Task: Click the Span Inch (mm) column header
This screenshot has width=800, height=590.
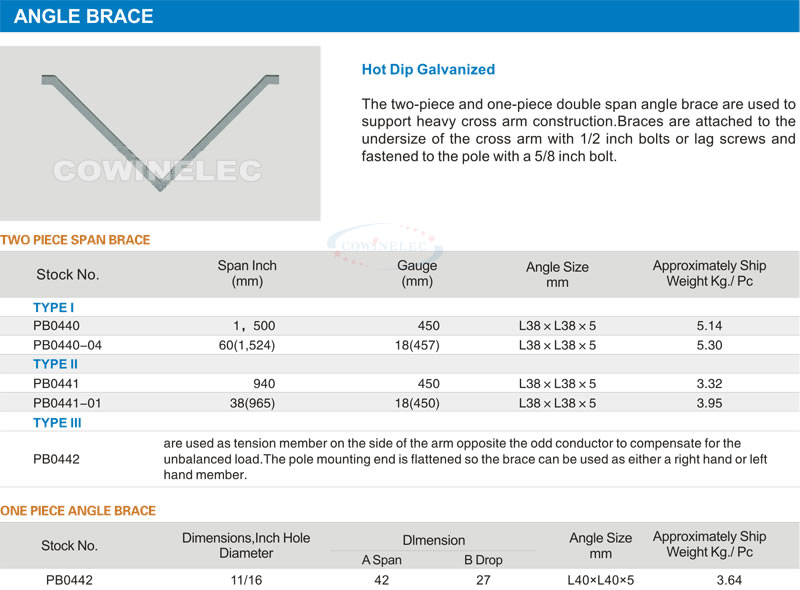Action: pyautogui.click(x=247, y=274)
